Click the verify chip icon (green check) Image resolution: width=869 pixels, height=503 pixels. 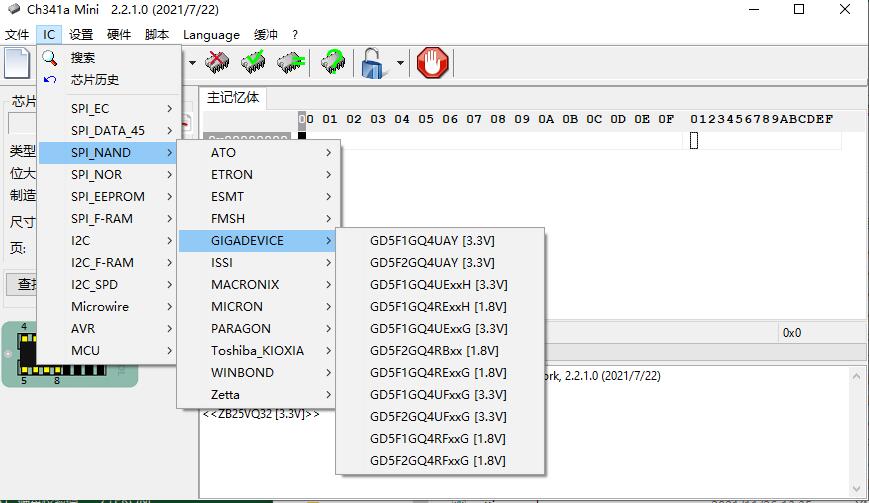[254, 63]
